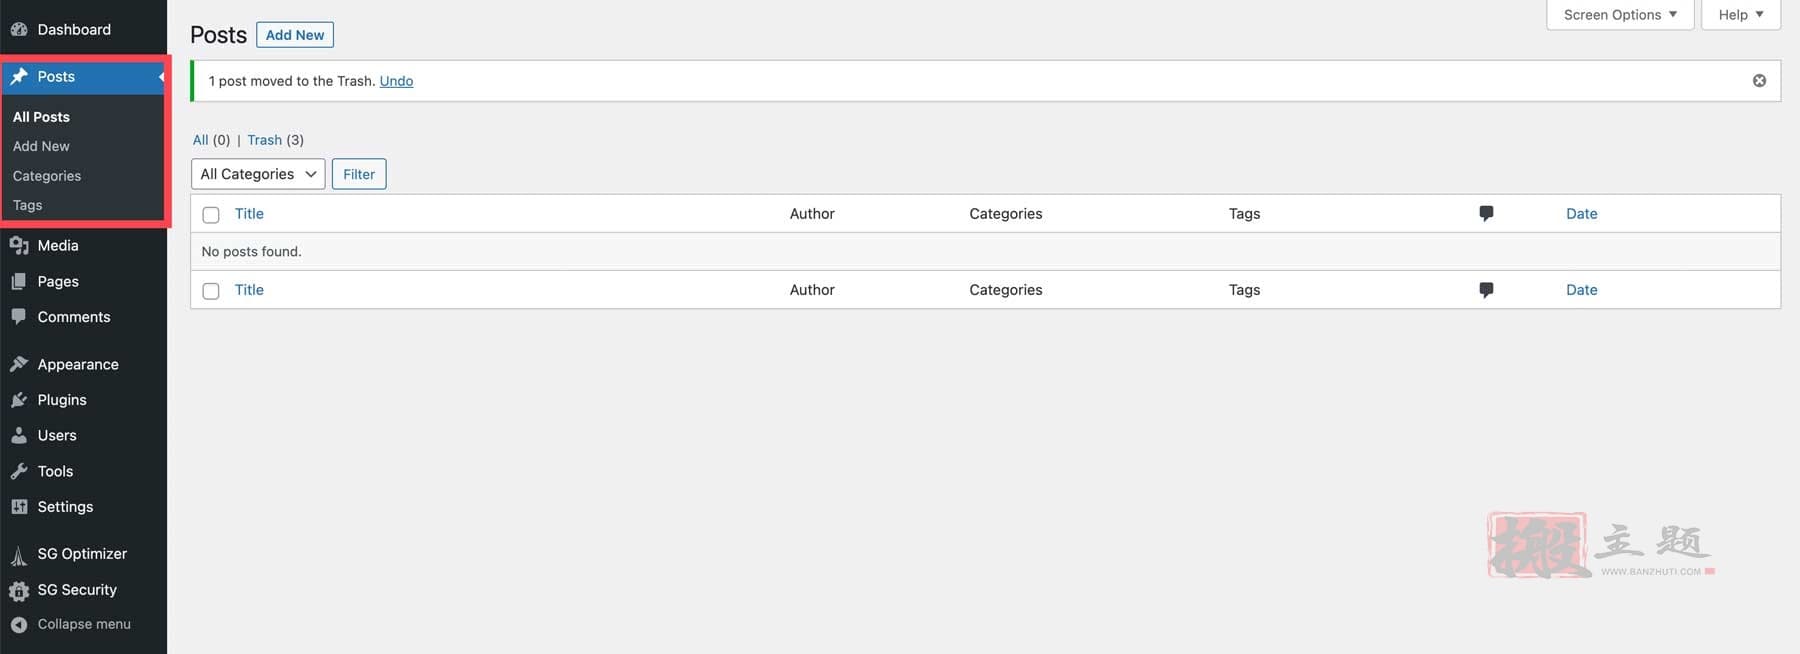Open Categories submenu item under Posts
This screenshot has height=654, width=1800.
click(x=47, y=176)
